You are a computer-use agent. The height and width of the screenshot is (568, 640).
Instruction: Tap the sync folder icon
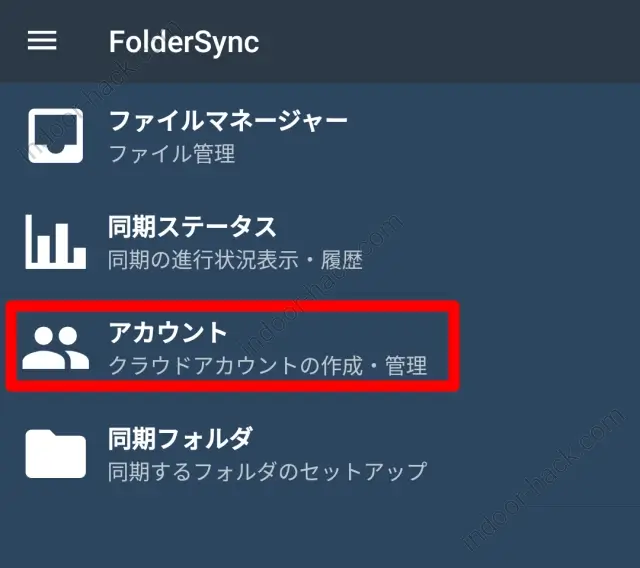(x=56, y=454)
